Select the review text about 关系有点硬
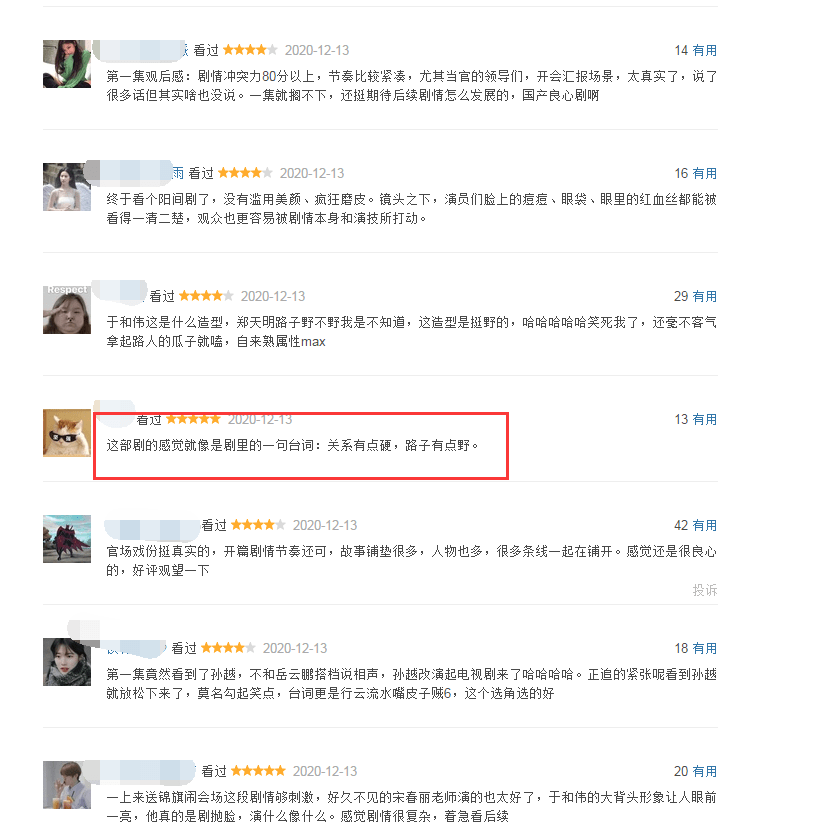The width and height of the screenshot is (828, 830). click(293, 445)
